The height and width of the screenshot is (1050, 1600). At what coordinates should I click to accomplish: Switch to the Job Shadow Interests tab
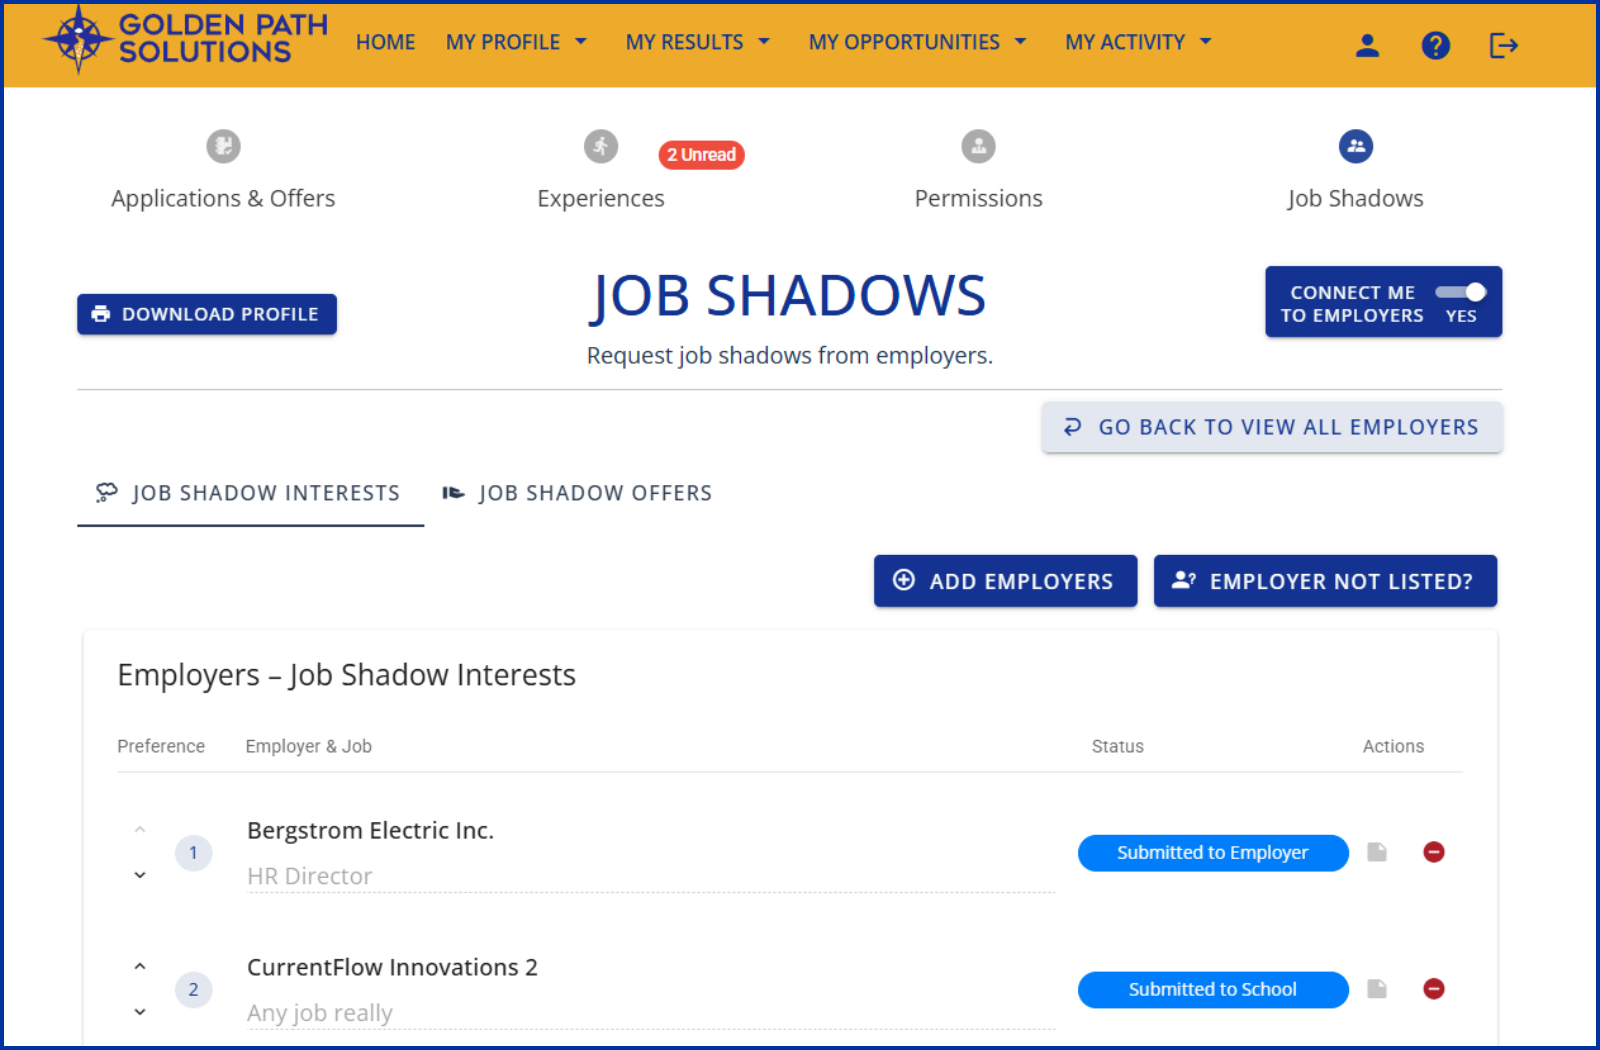click(x=250, y=493)
